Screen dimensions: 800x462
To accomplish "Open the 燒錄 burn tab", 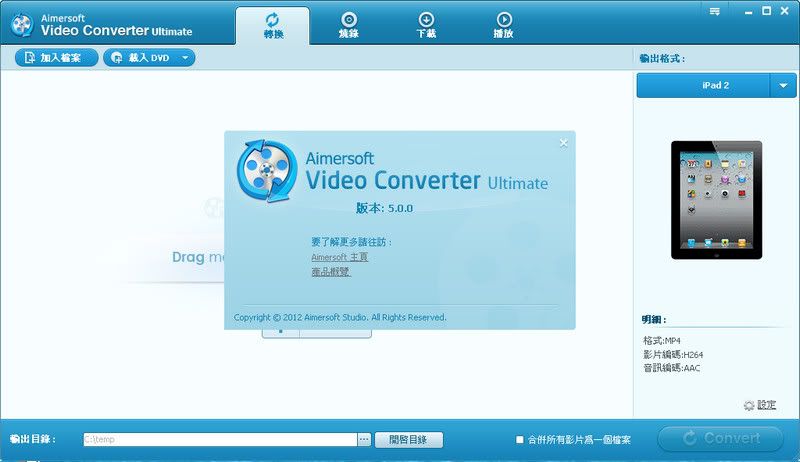I will tap(349, 26).
